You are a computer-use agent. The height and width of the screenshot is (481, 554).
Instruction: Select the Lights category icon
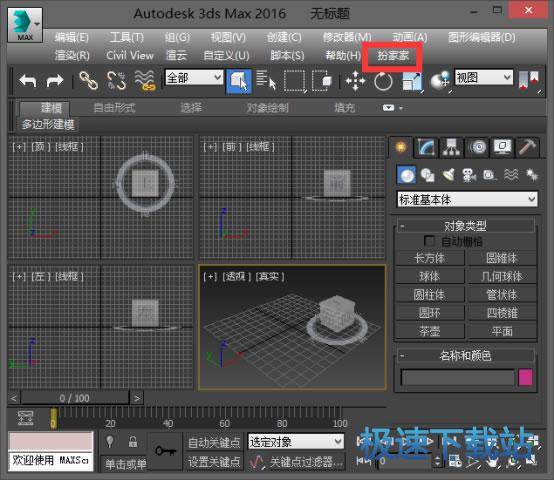pyautogui.click(x=449, y=175)
